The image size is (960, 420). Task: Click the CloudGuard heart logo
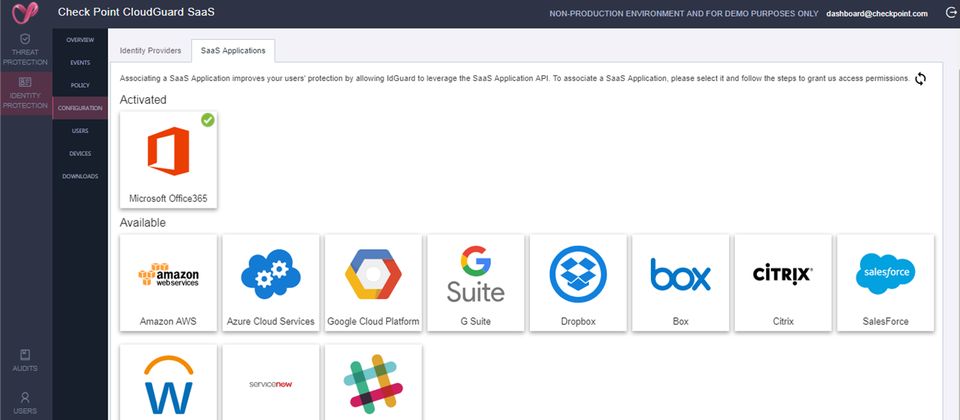point(25,12)
